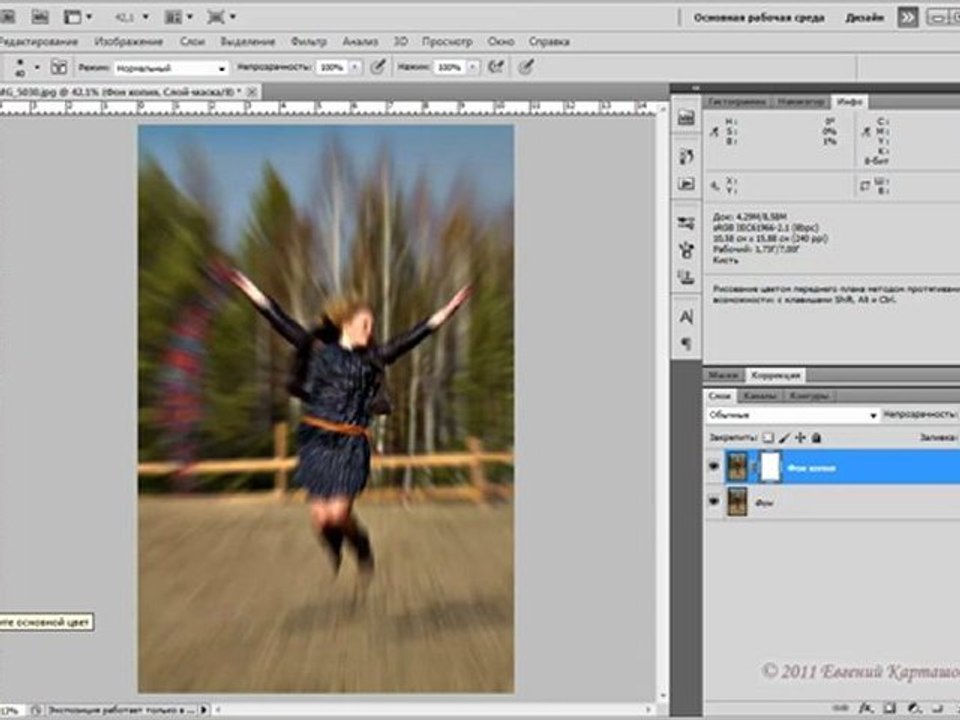Toggle tablet pressure for opacity icon

tap(378, 67)
